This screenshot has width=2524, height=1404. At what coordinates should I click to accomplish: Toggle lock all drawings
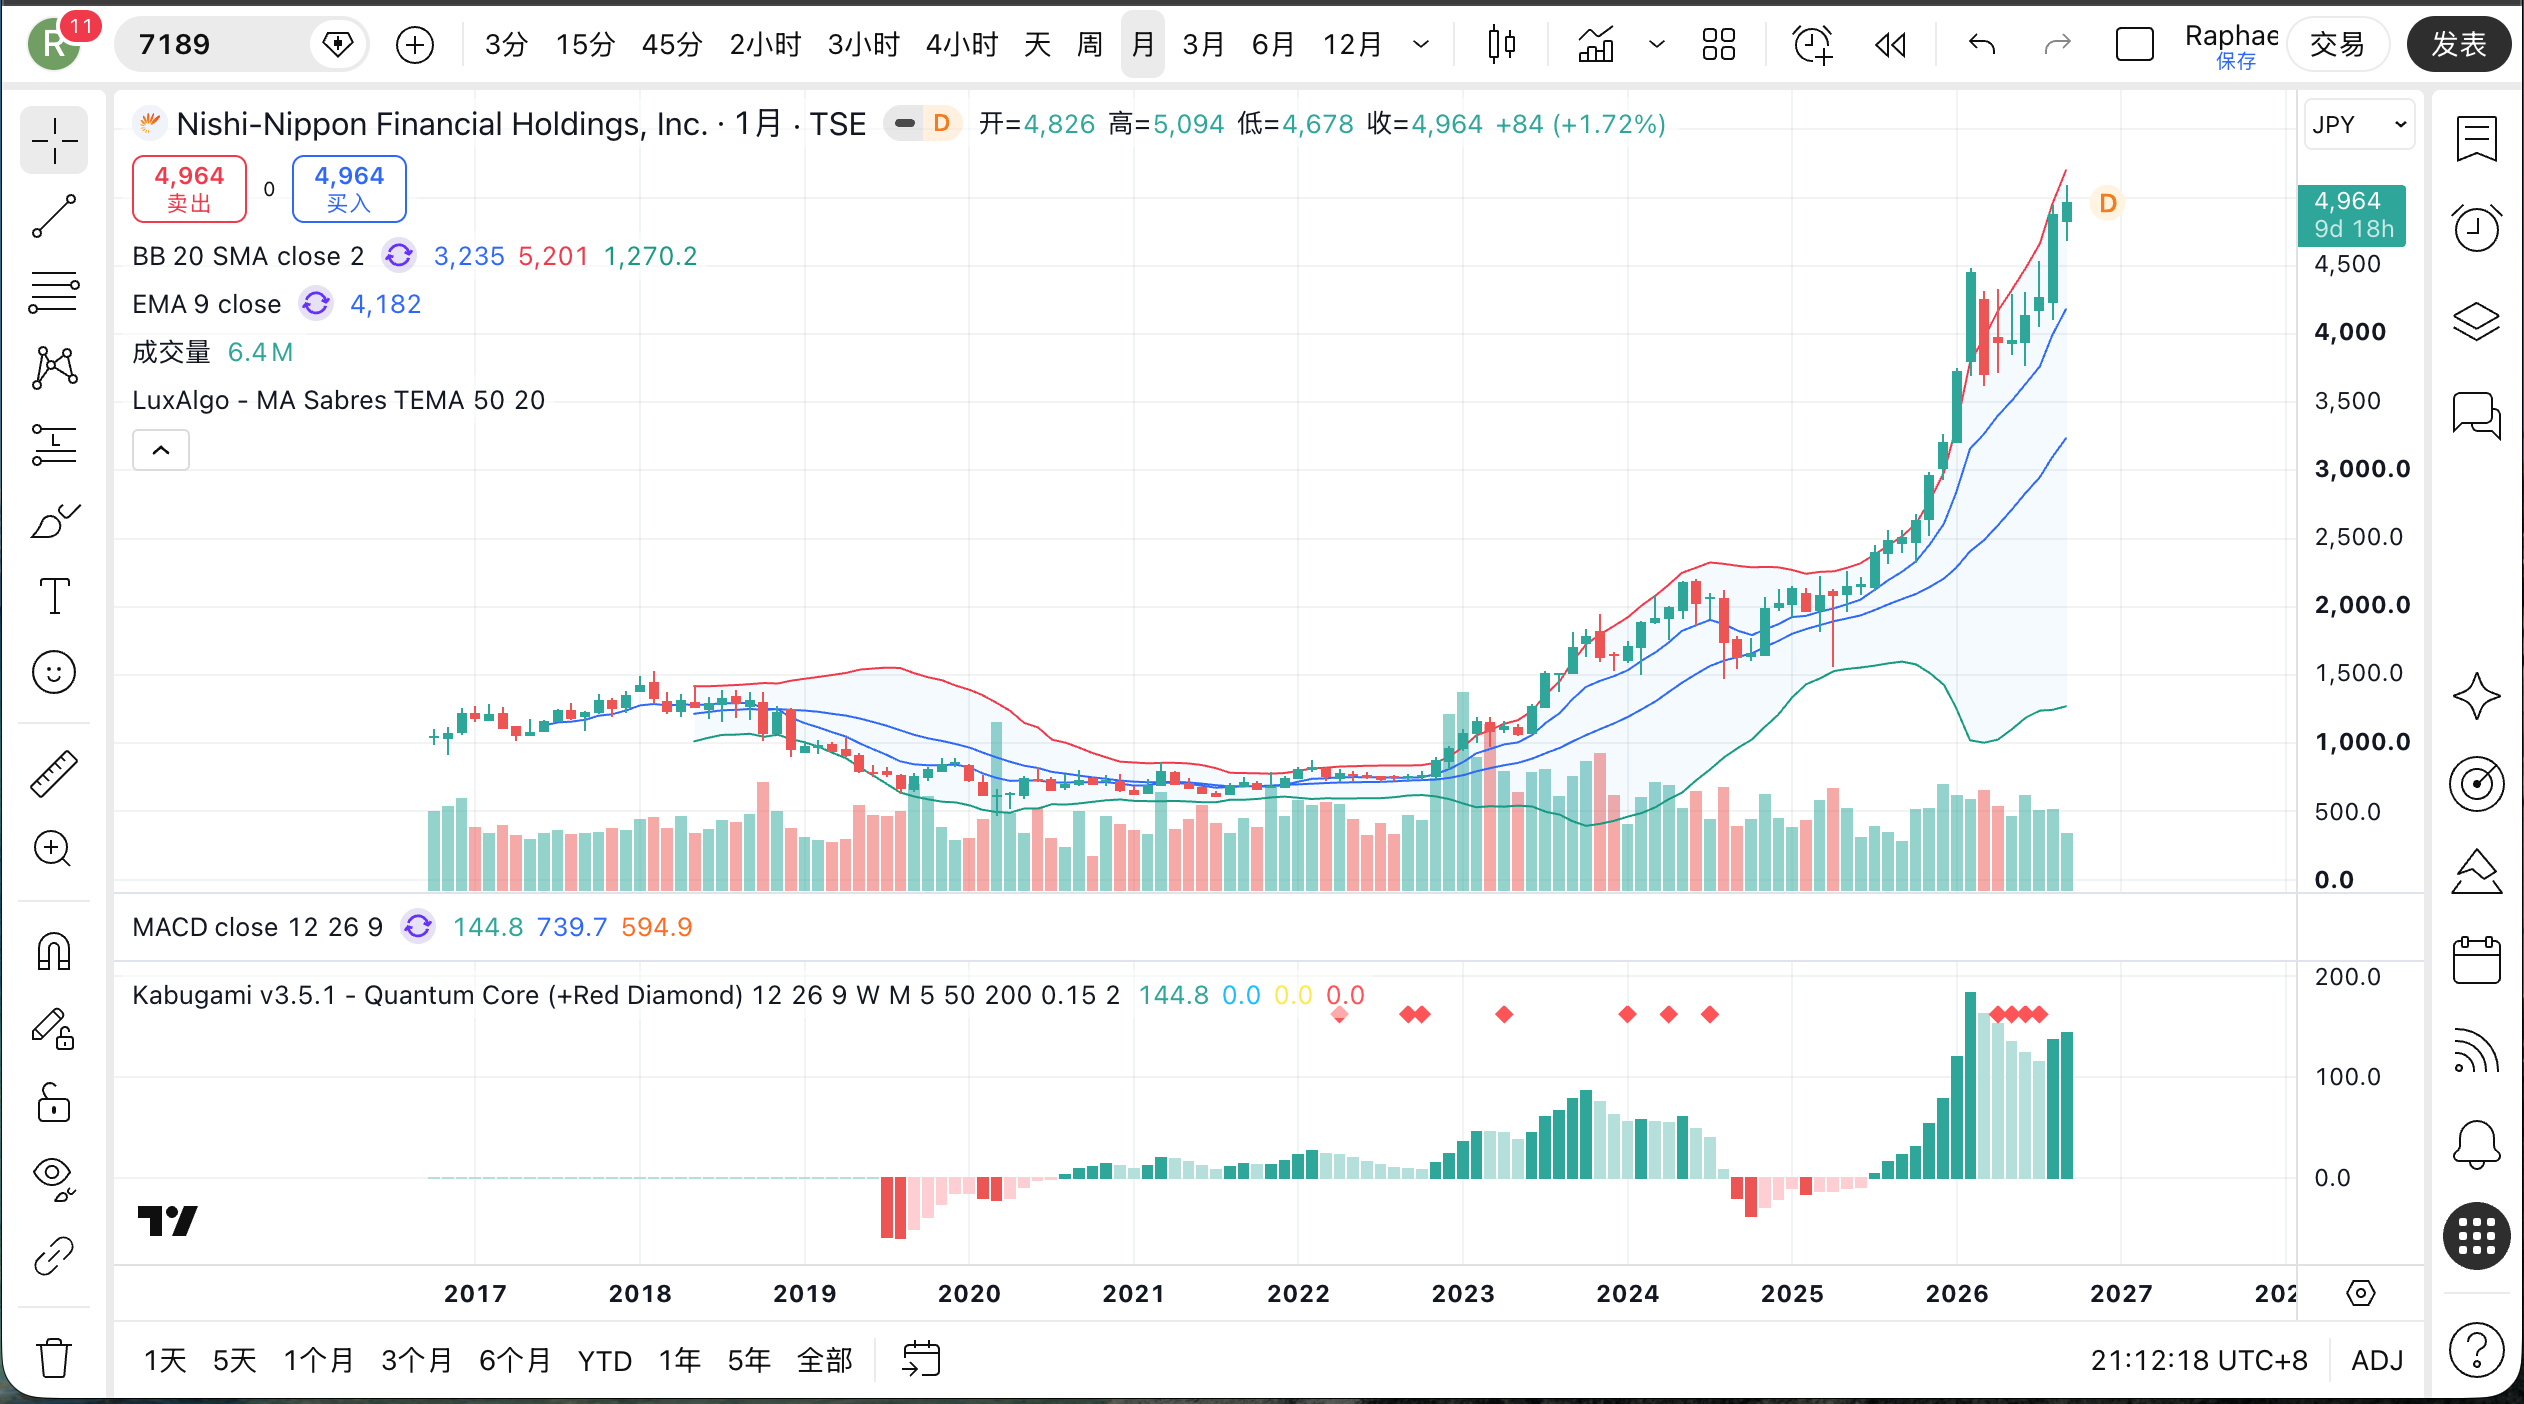pos(54,1103)
